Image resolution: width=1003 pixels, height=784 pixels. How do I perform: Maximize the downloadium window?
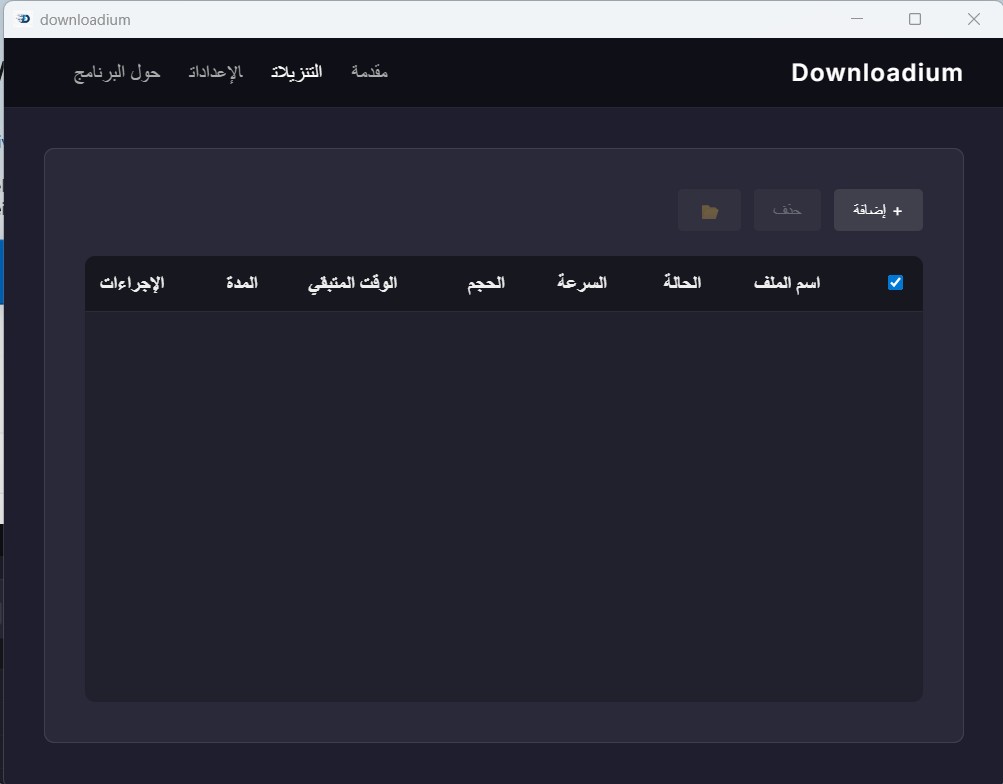tap(914, 19)
